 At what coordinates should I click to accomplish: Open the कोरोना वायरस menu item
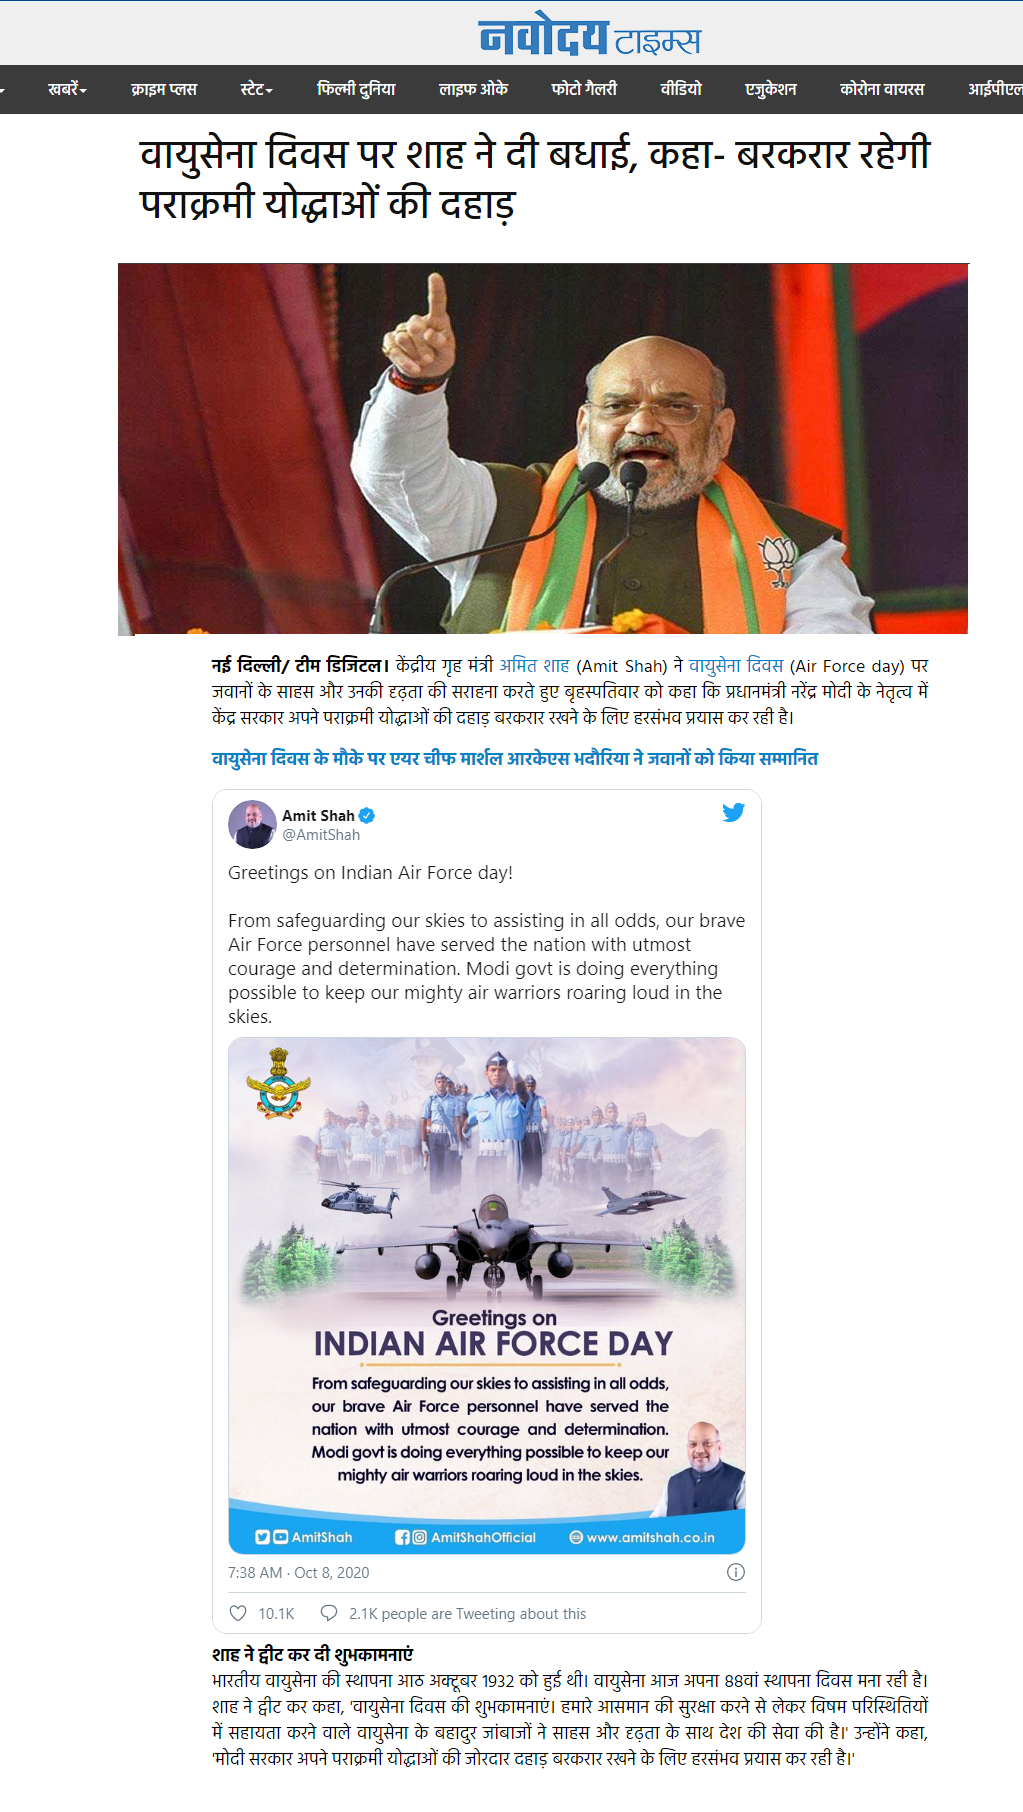click(882, 89)
